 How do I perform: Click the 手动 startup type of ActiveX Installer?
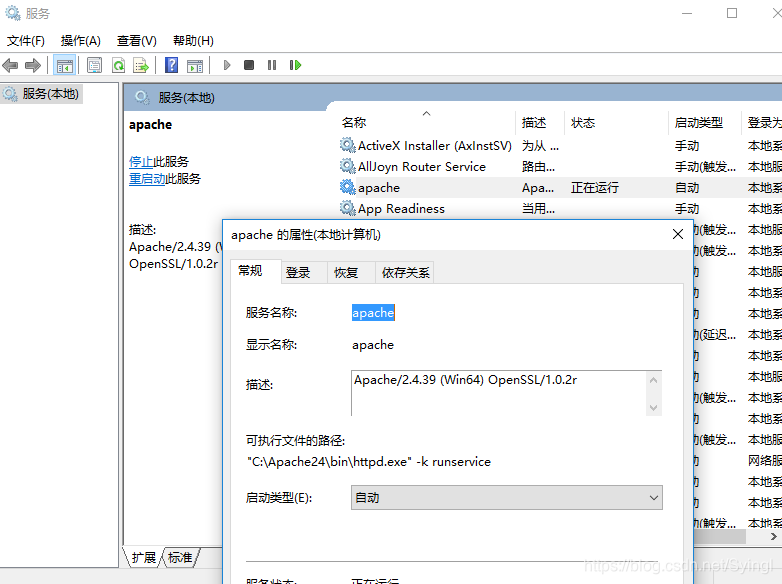[x=687, y=146]
